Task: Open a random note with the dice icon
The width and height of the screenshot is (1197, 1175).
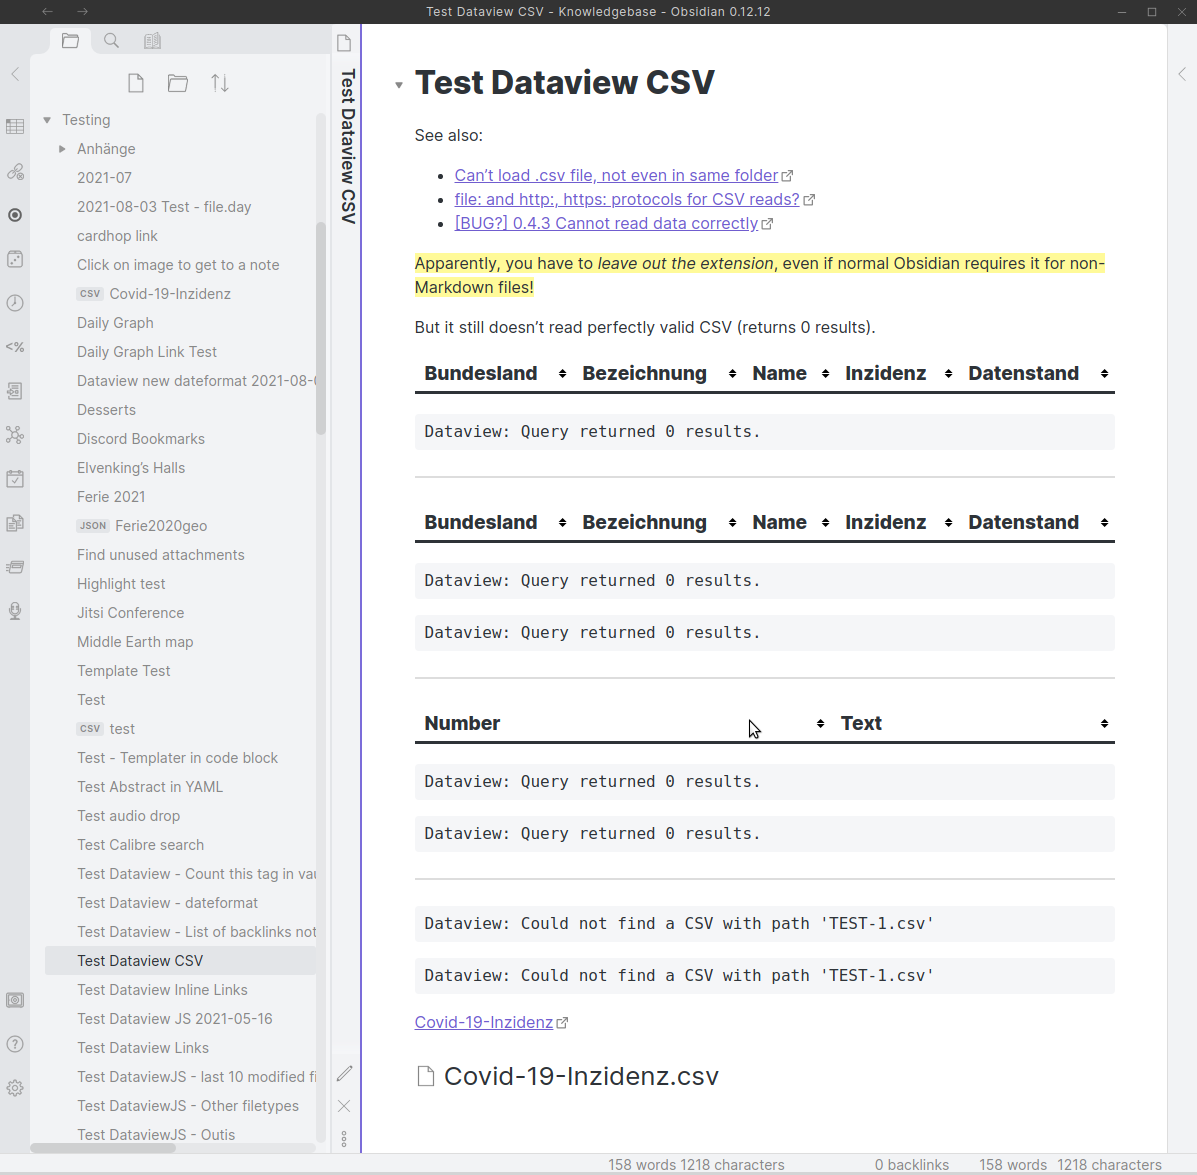Action: point(15,259)
